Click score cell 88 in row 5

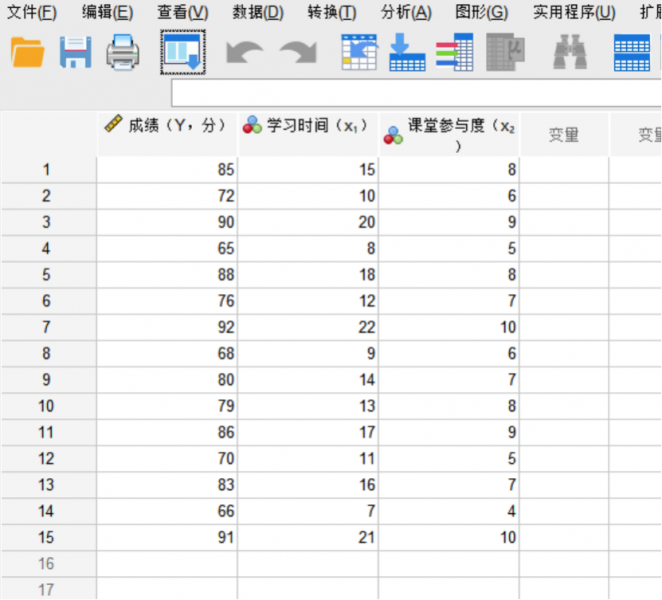coord(167,275)
